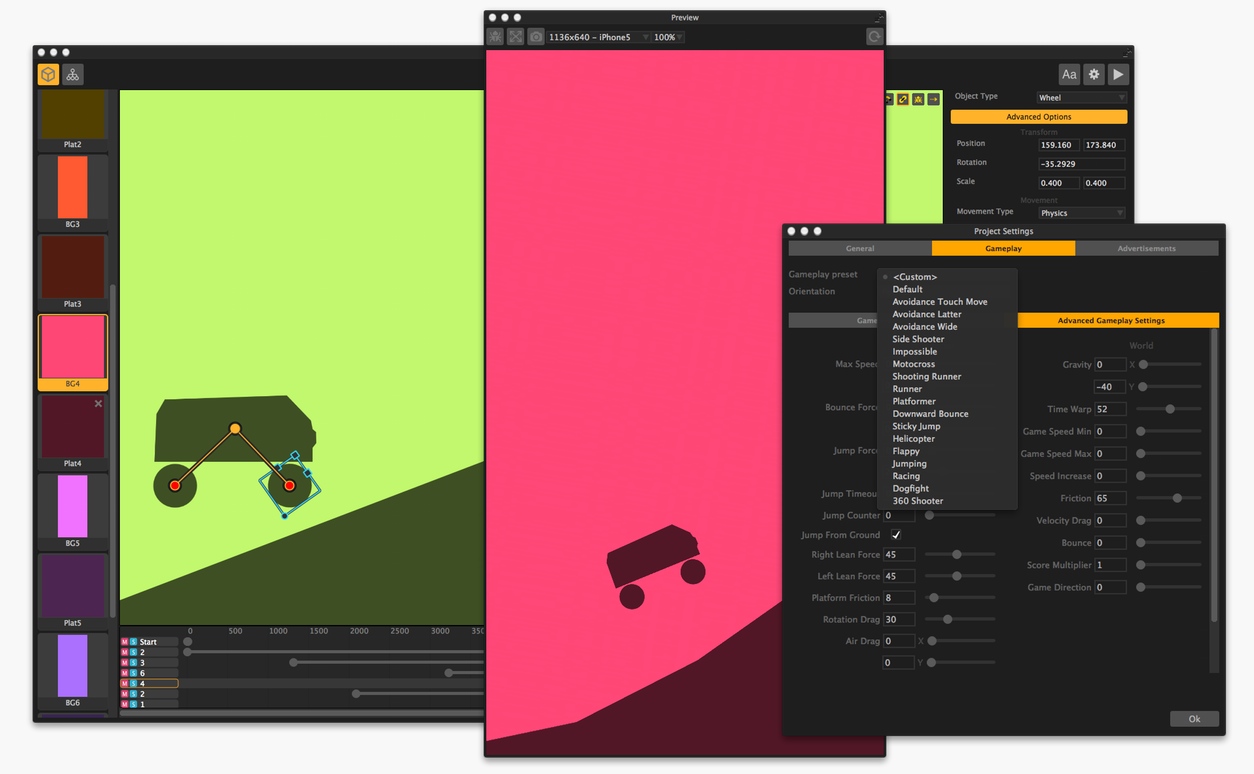Switch to the hierarchy tree view icon
1254x774 pixels.
click(73, 75)
